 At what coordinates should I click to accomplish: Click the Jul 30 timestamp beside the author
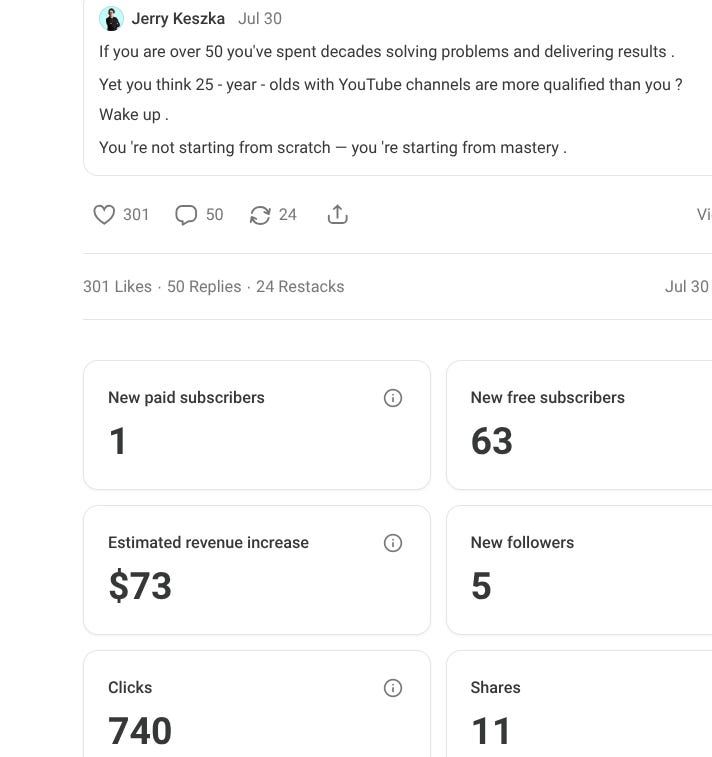point(260,19)
